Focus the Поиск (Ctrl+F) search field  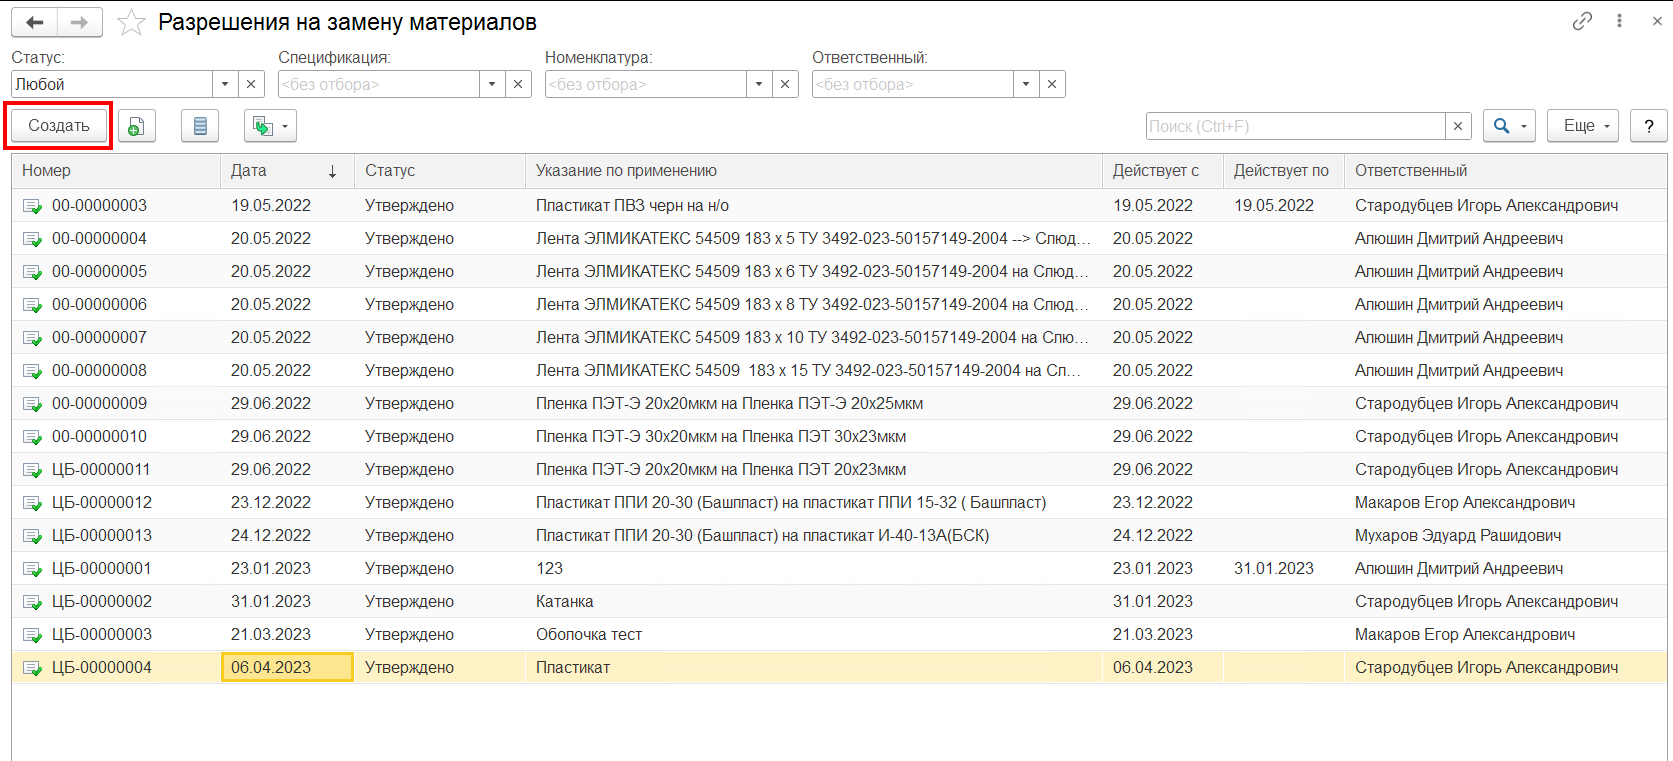(x=1296, y=126)
